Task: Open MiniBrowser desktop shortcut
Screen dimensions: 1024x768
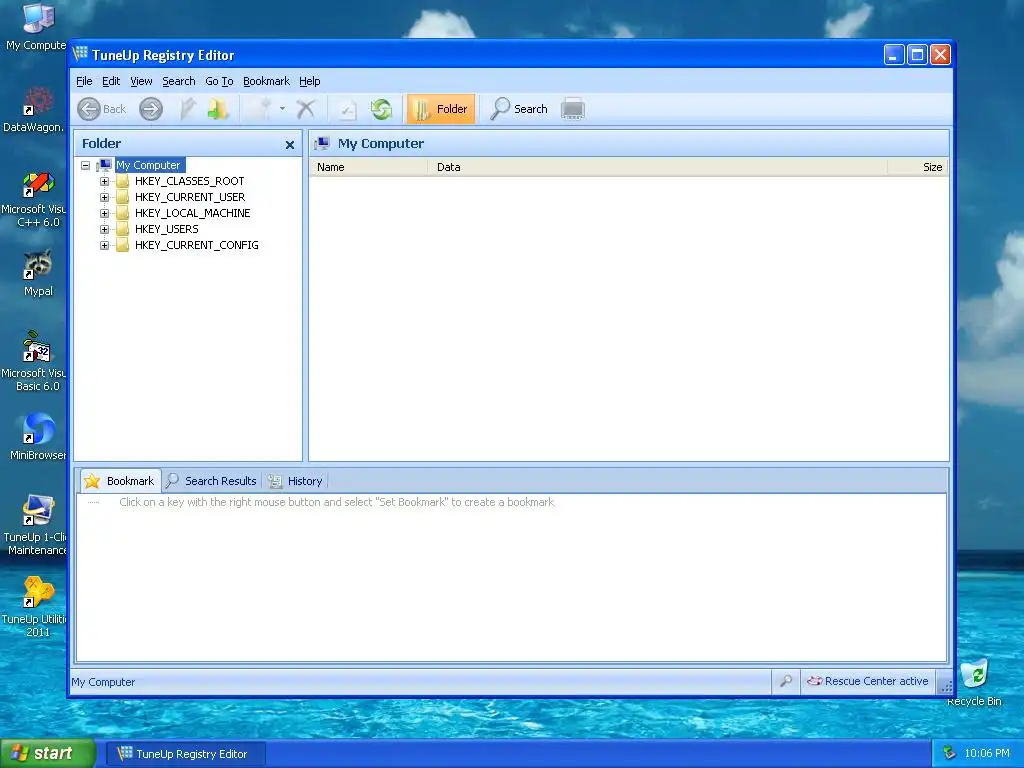Action: [x=37, y=436]
